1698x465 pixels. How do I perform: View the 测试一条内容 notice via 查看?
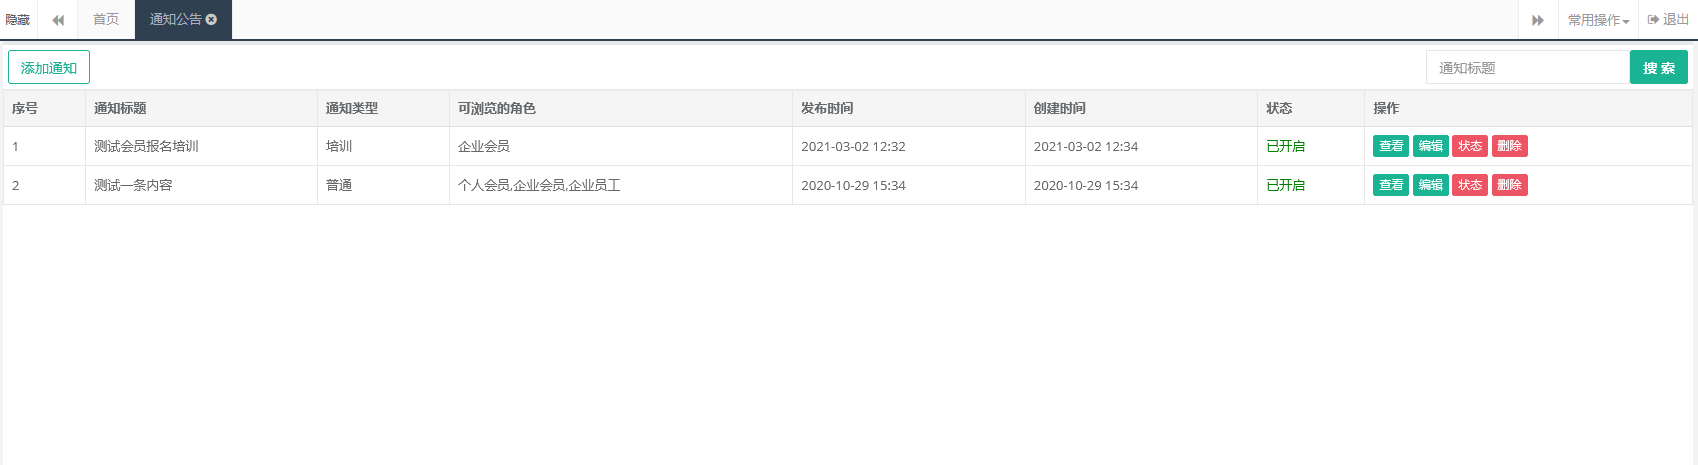[x=1390, y=185]
